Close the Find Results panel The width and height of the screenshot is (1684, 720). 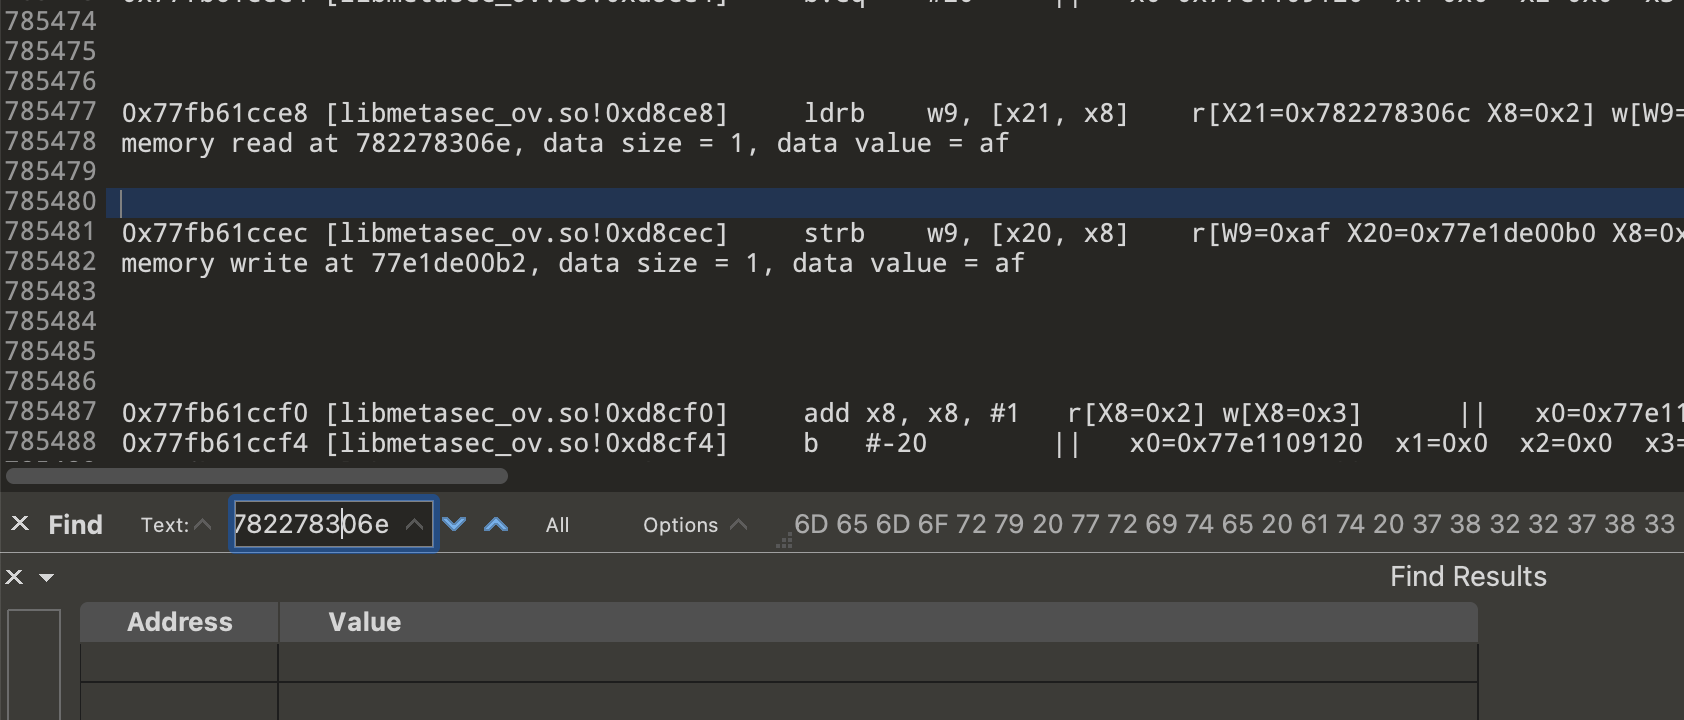(x=14, y=577)
